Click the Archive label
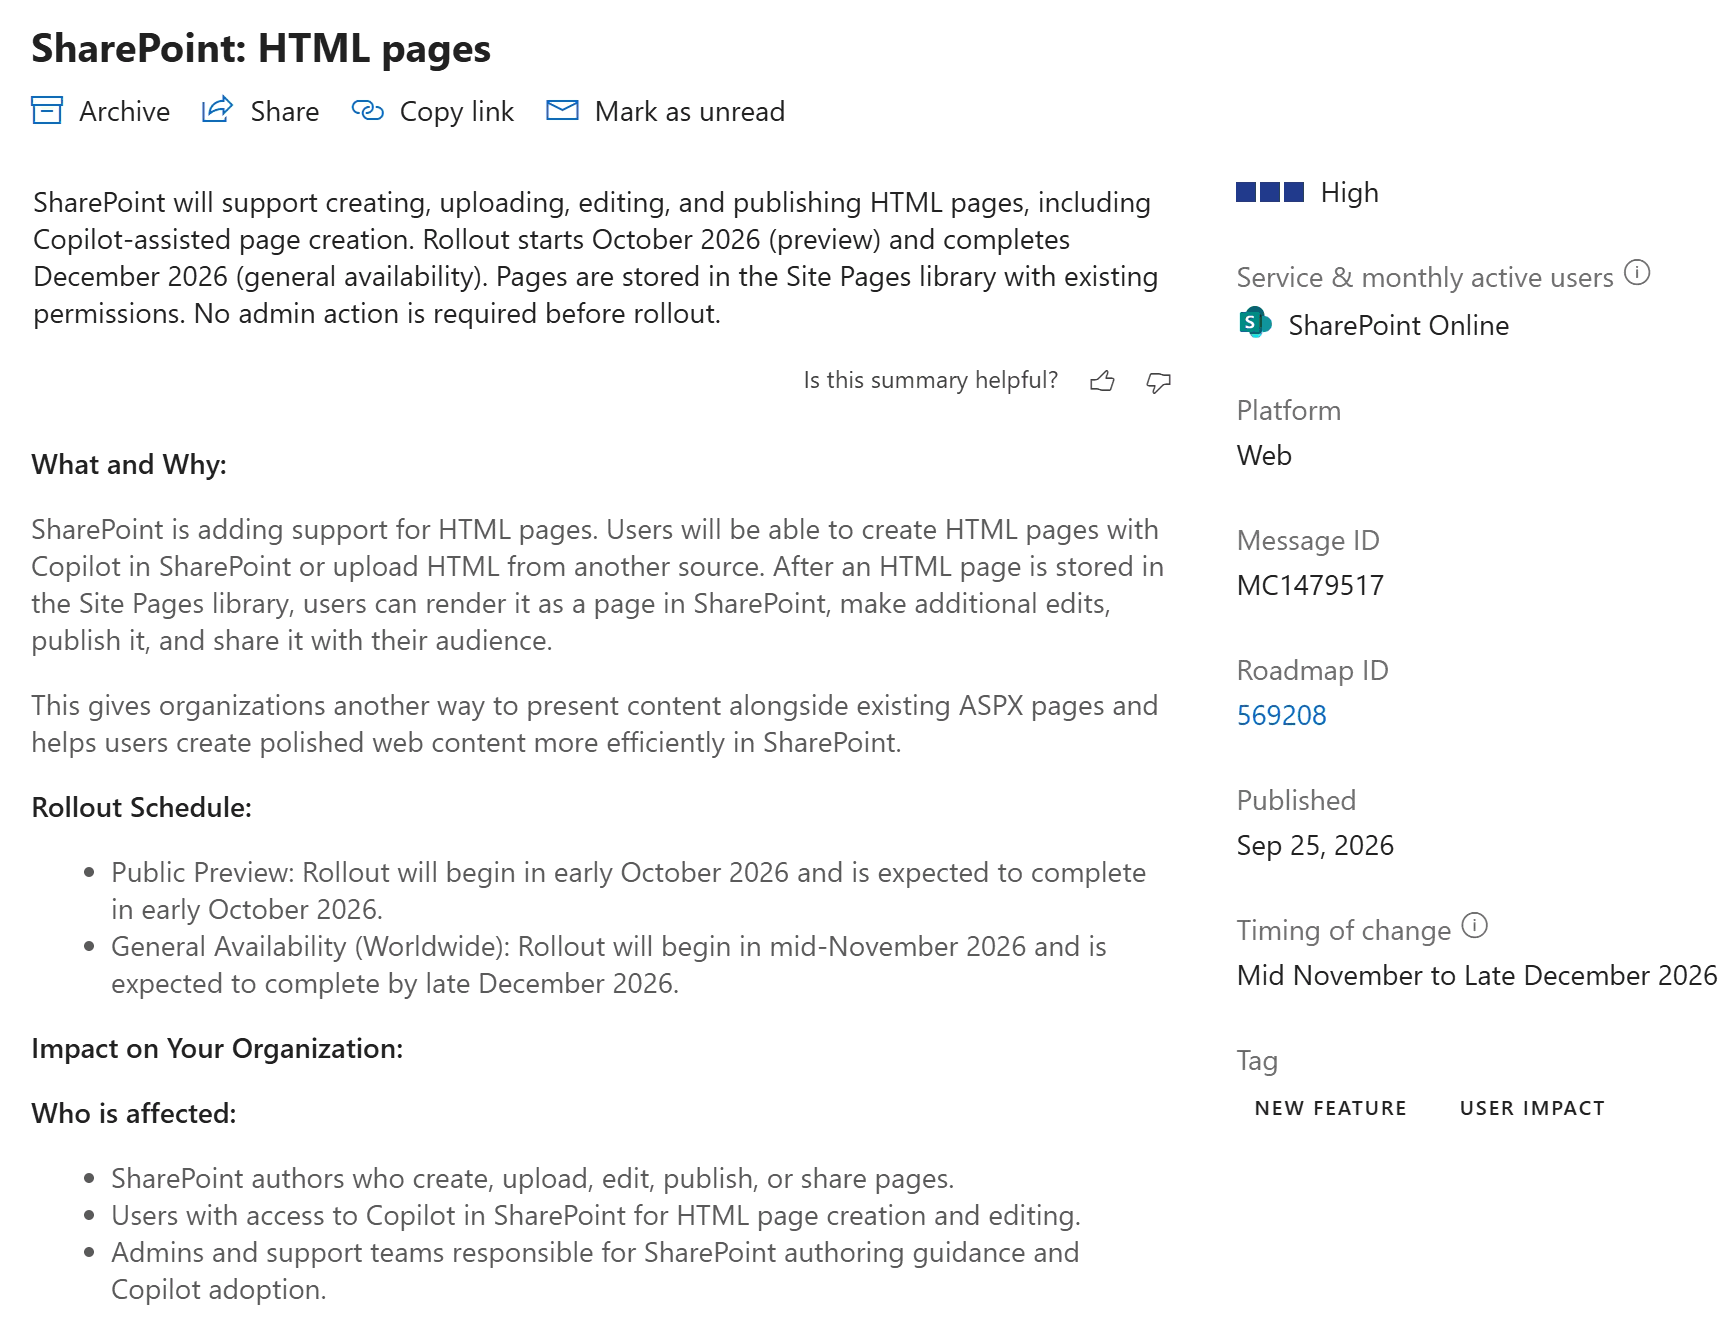Viewport: 1734px width, 1318px height. click(124, 111)
